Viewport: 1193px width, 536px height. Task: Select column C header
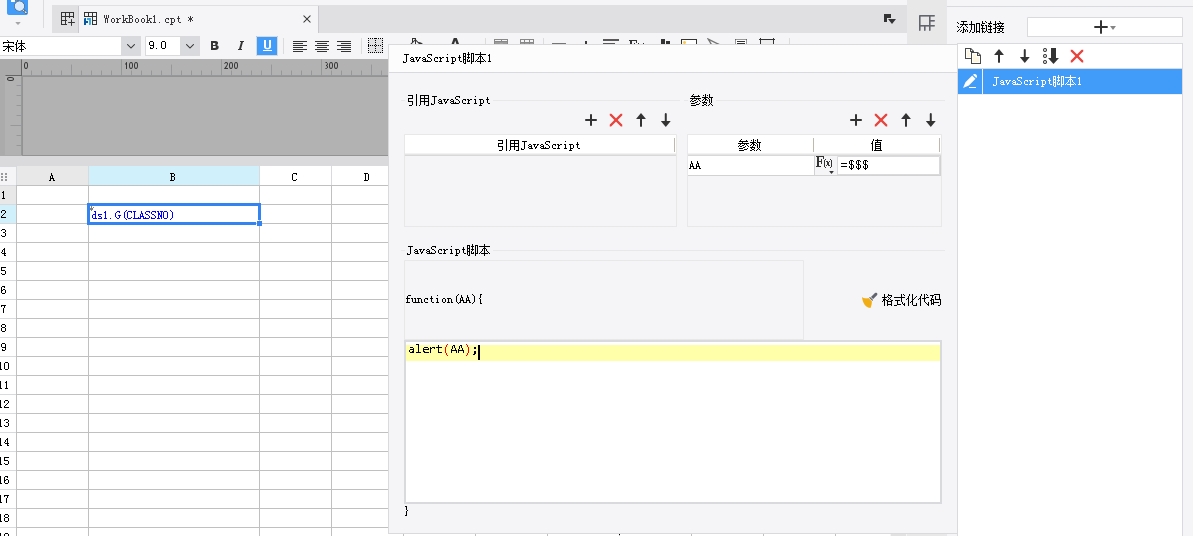[x=295, y=177]
